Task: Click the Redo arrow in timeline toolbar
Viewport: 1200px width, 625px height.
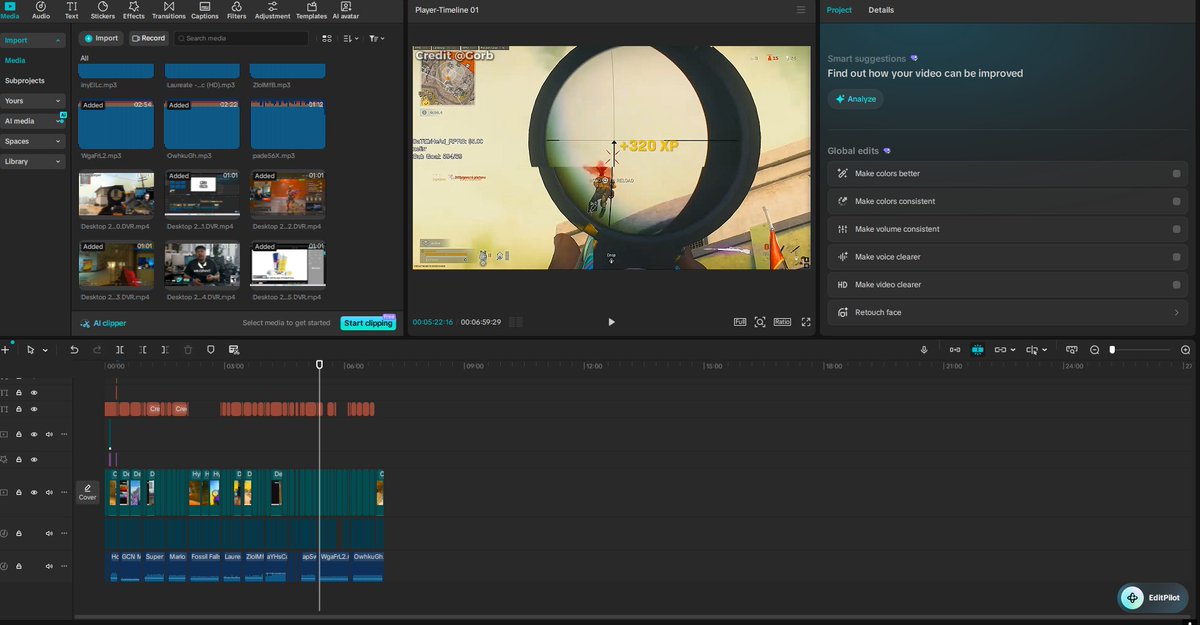Action: point(97,350)
